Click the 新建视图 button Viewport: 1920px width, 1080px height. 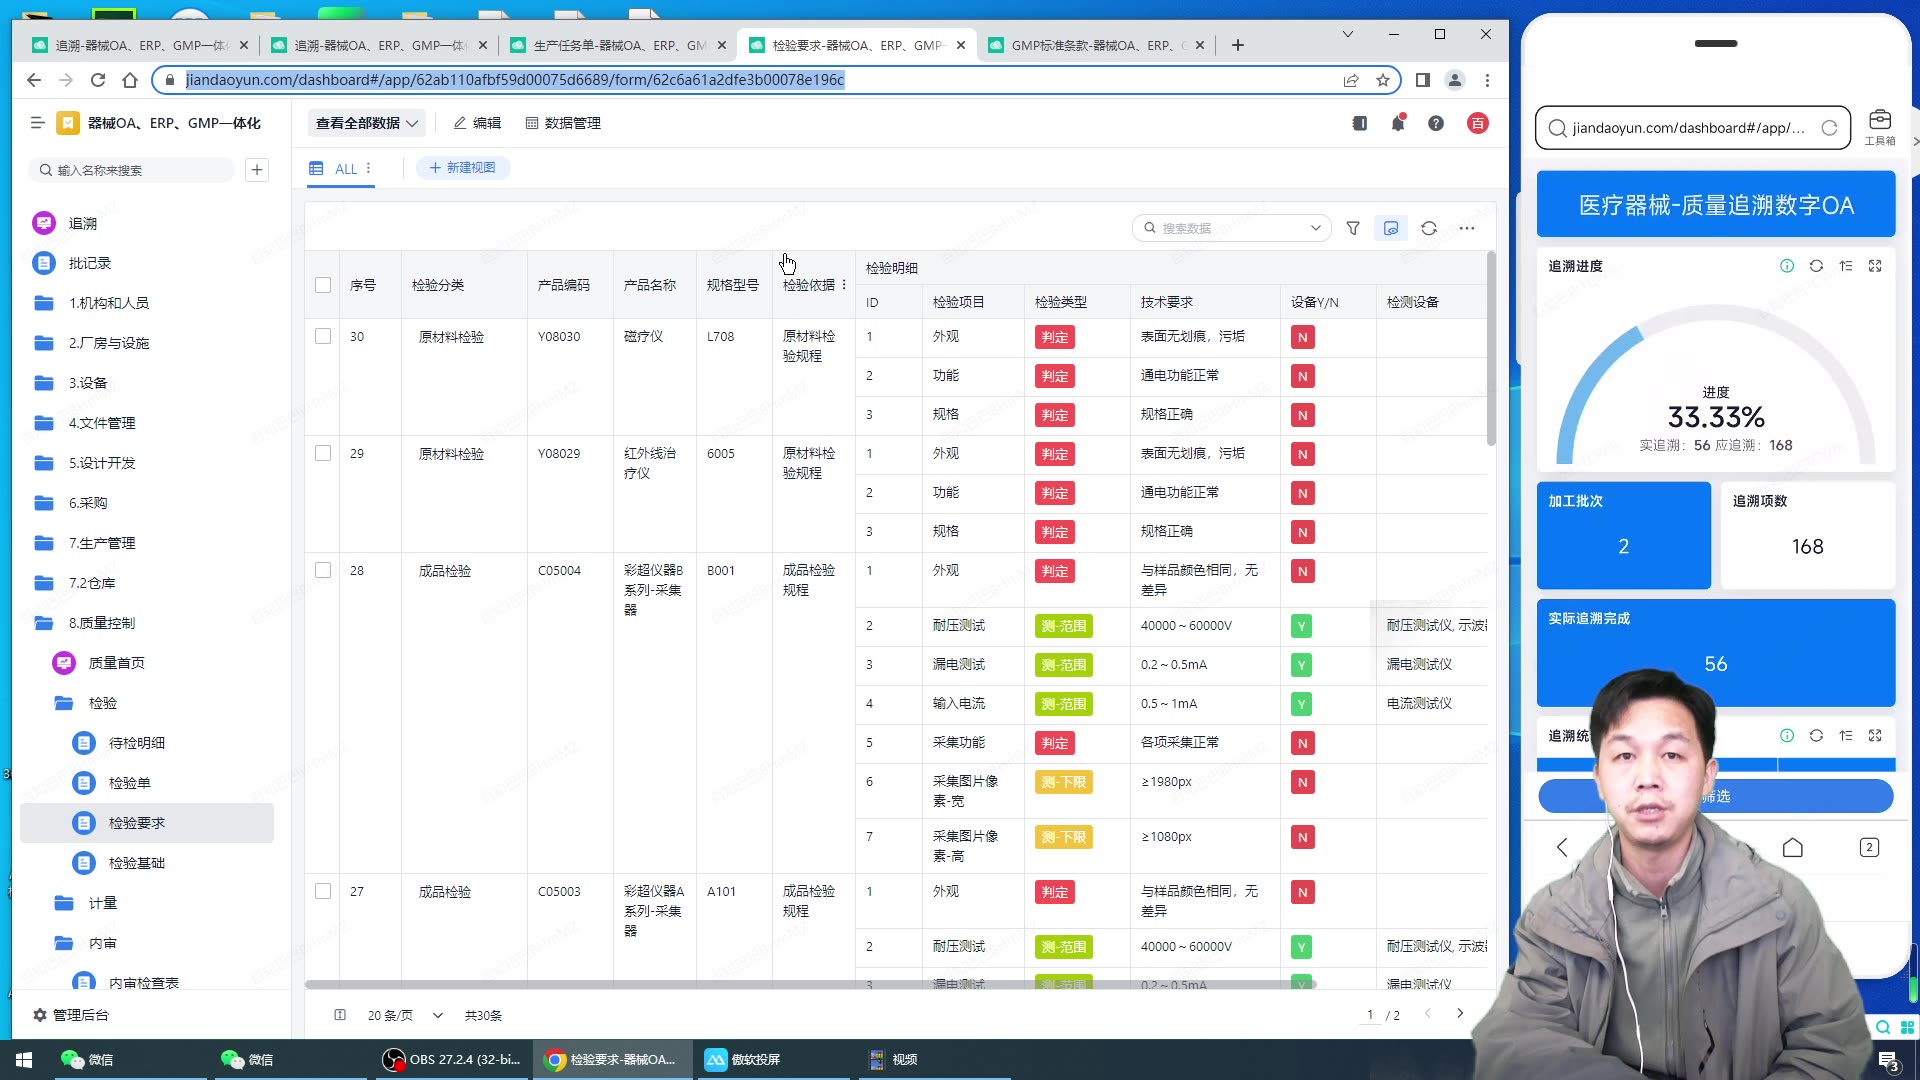click(463, 168)
